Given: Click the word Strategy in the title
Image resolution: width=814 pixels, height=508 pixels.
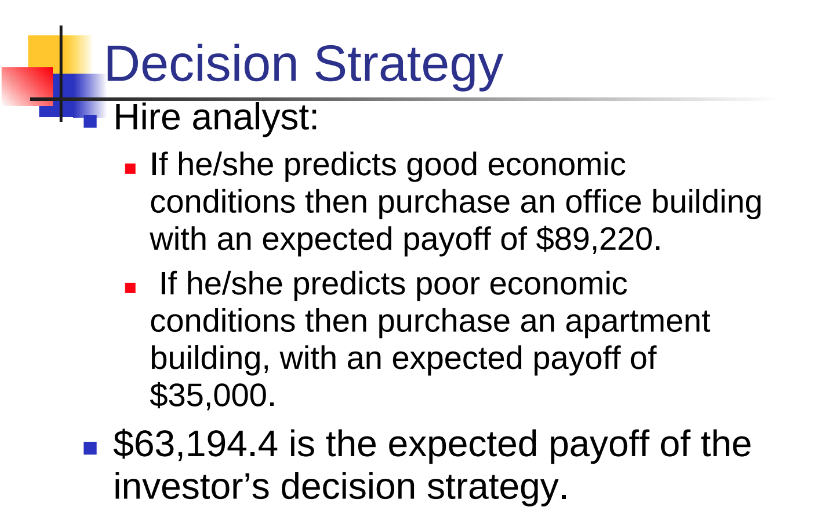Looking at the screenshot, I should [x=409, y=65].
